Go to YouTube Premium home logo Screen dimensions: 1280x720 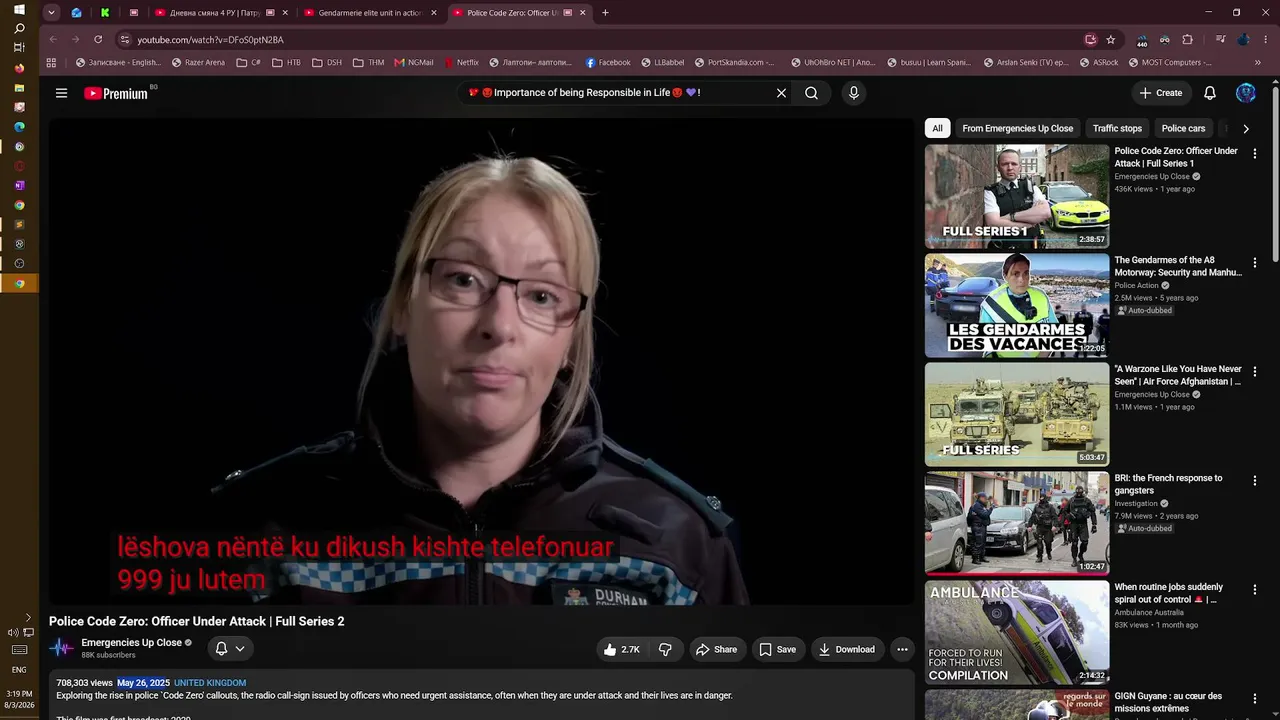[x=116, y=93]
